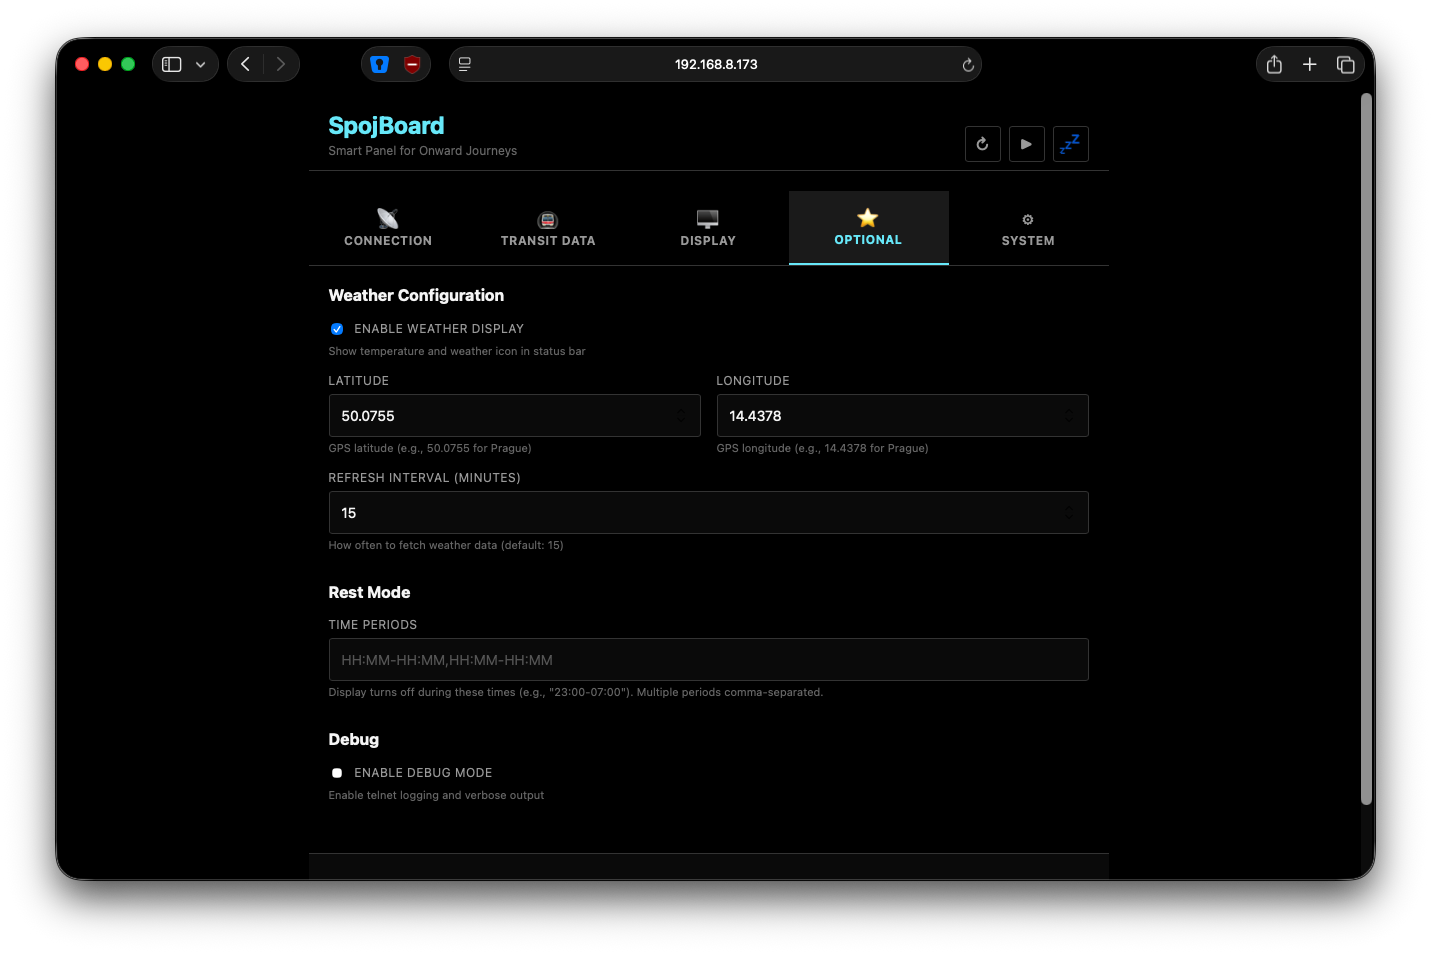This screenshot has height=954, width=1431.
Task: Open the Bitwarden extension icon
Action: pos(379,64)
